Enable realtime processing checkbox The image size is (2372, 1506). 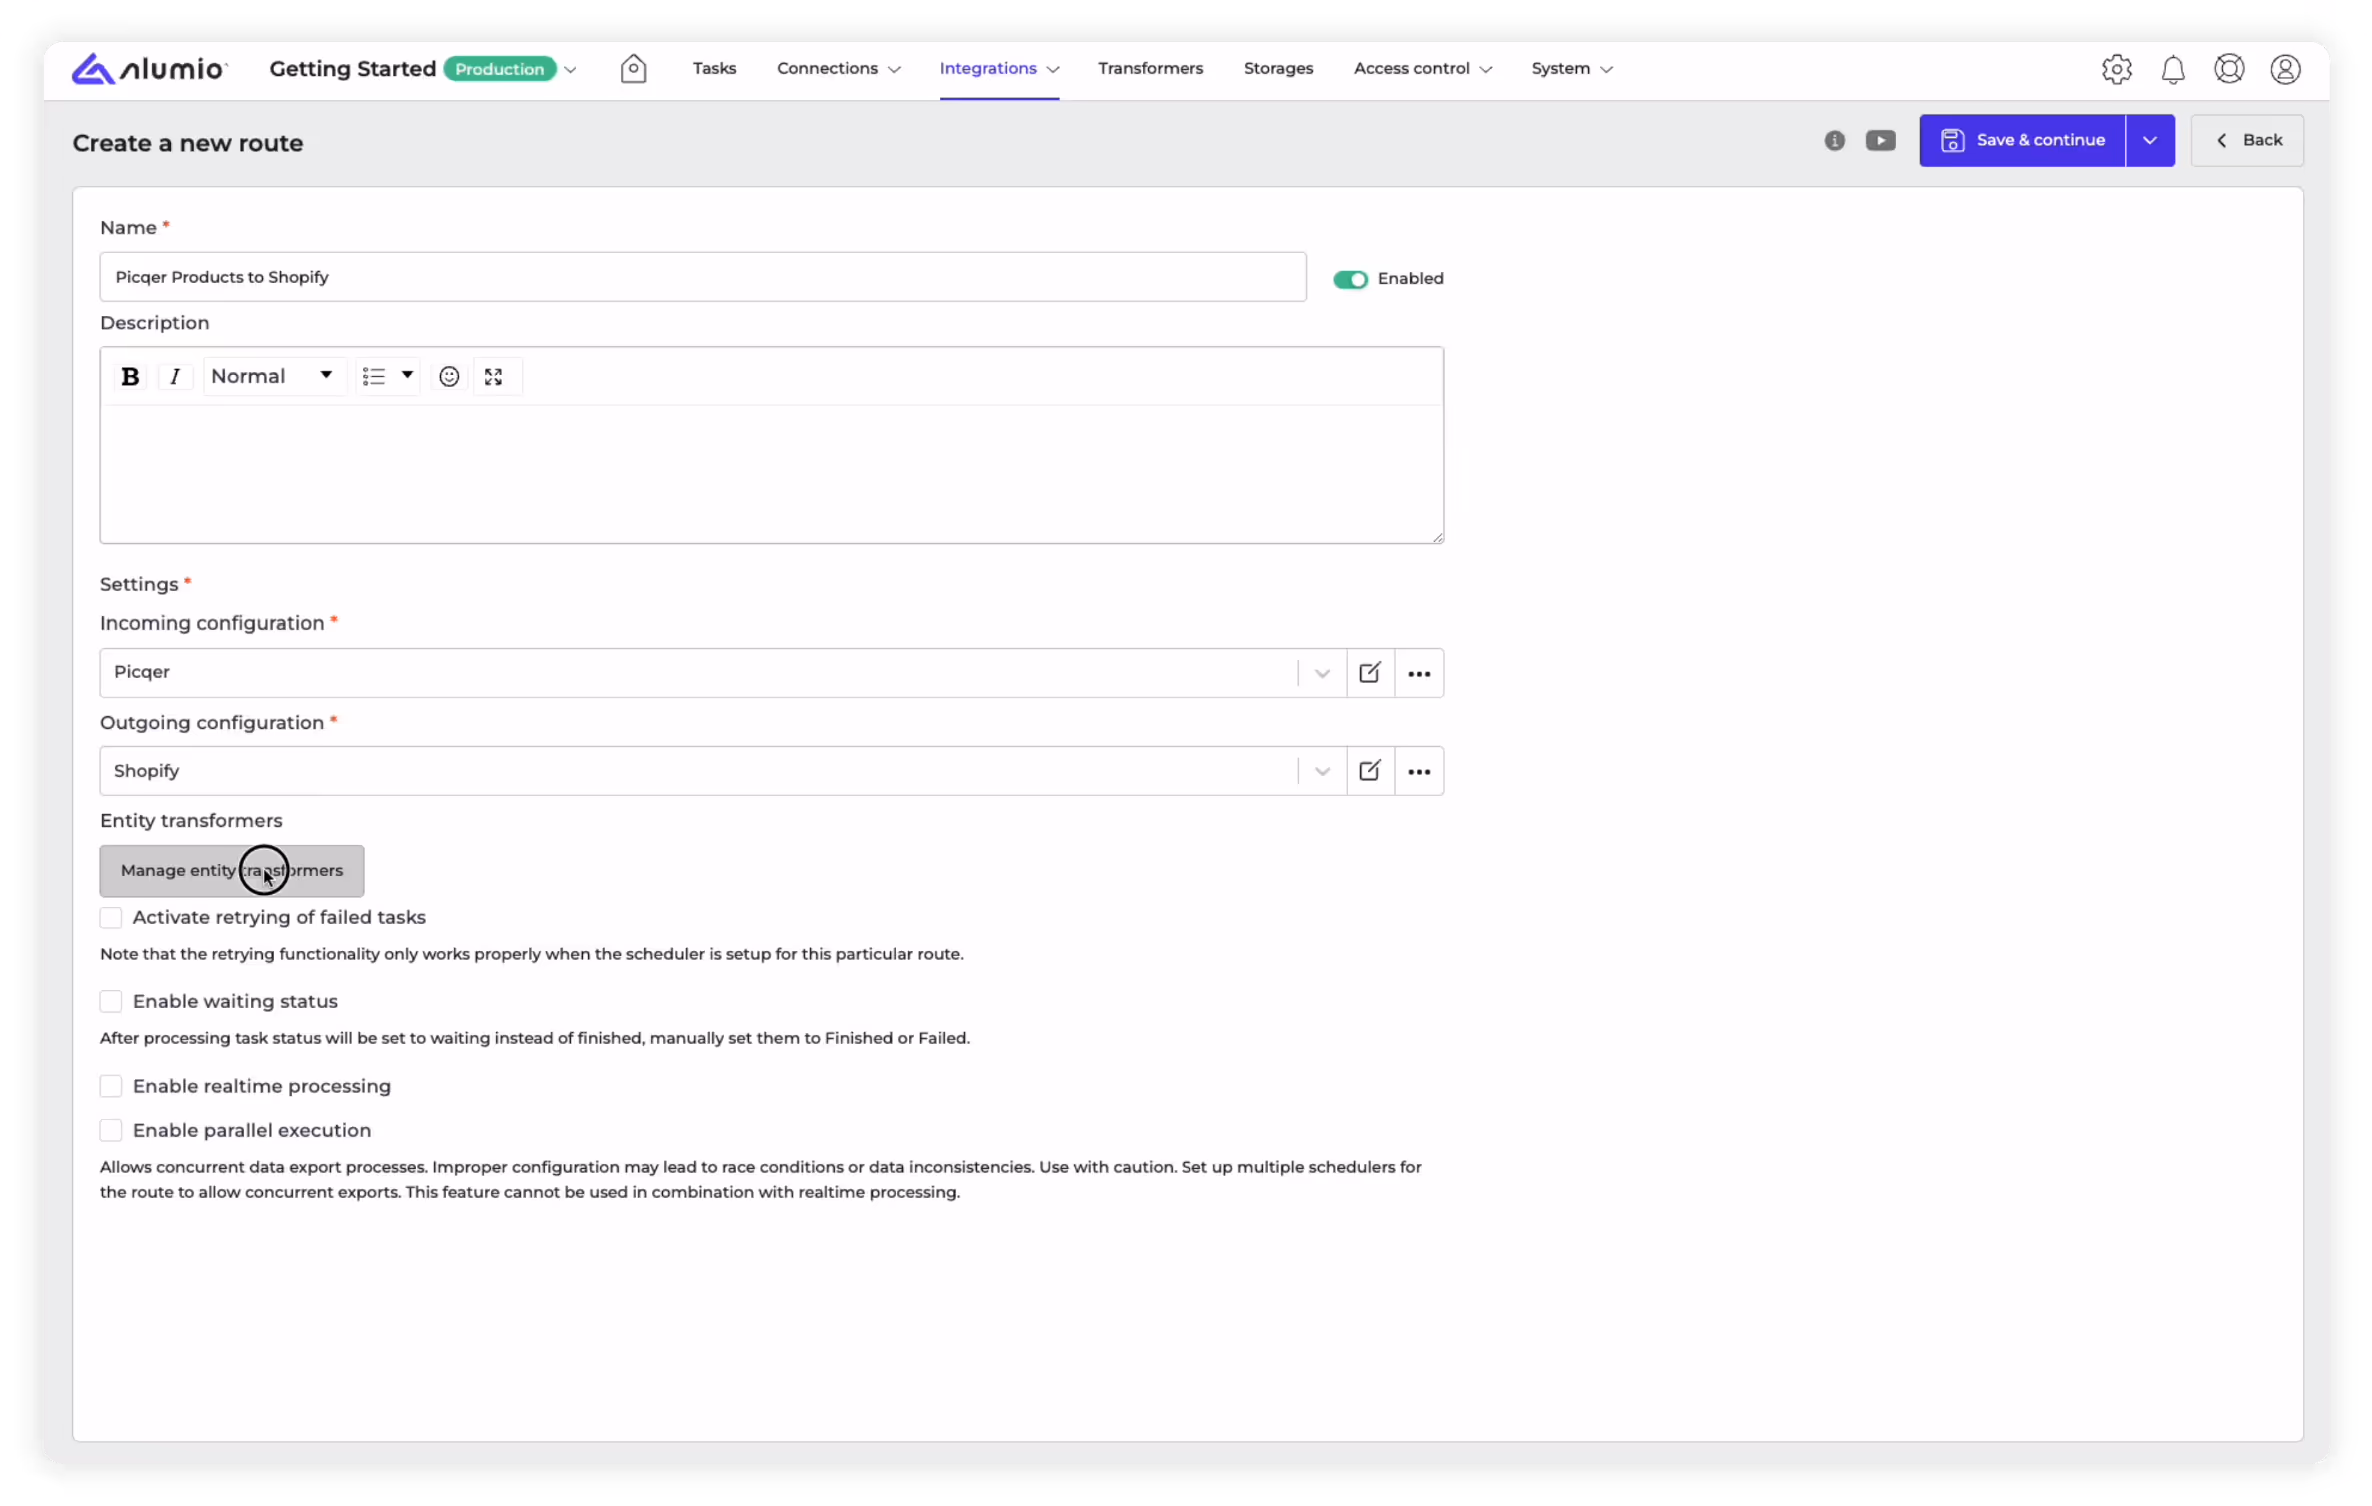(x=111, y=1087)
